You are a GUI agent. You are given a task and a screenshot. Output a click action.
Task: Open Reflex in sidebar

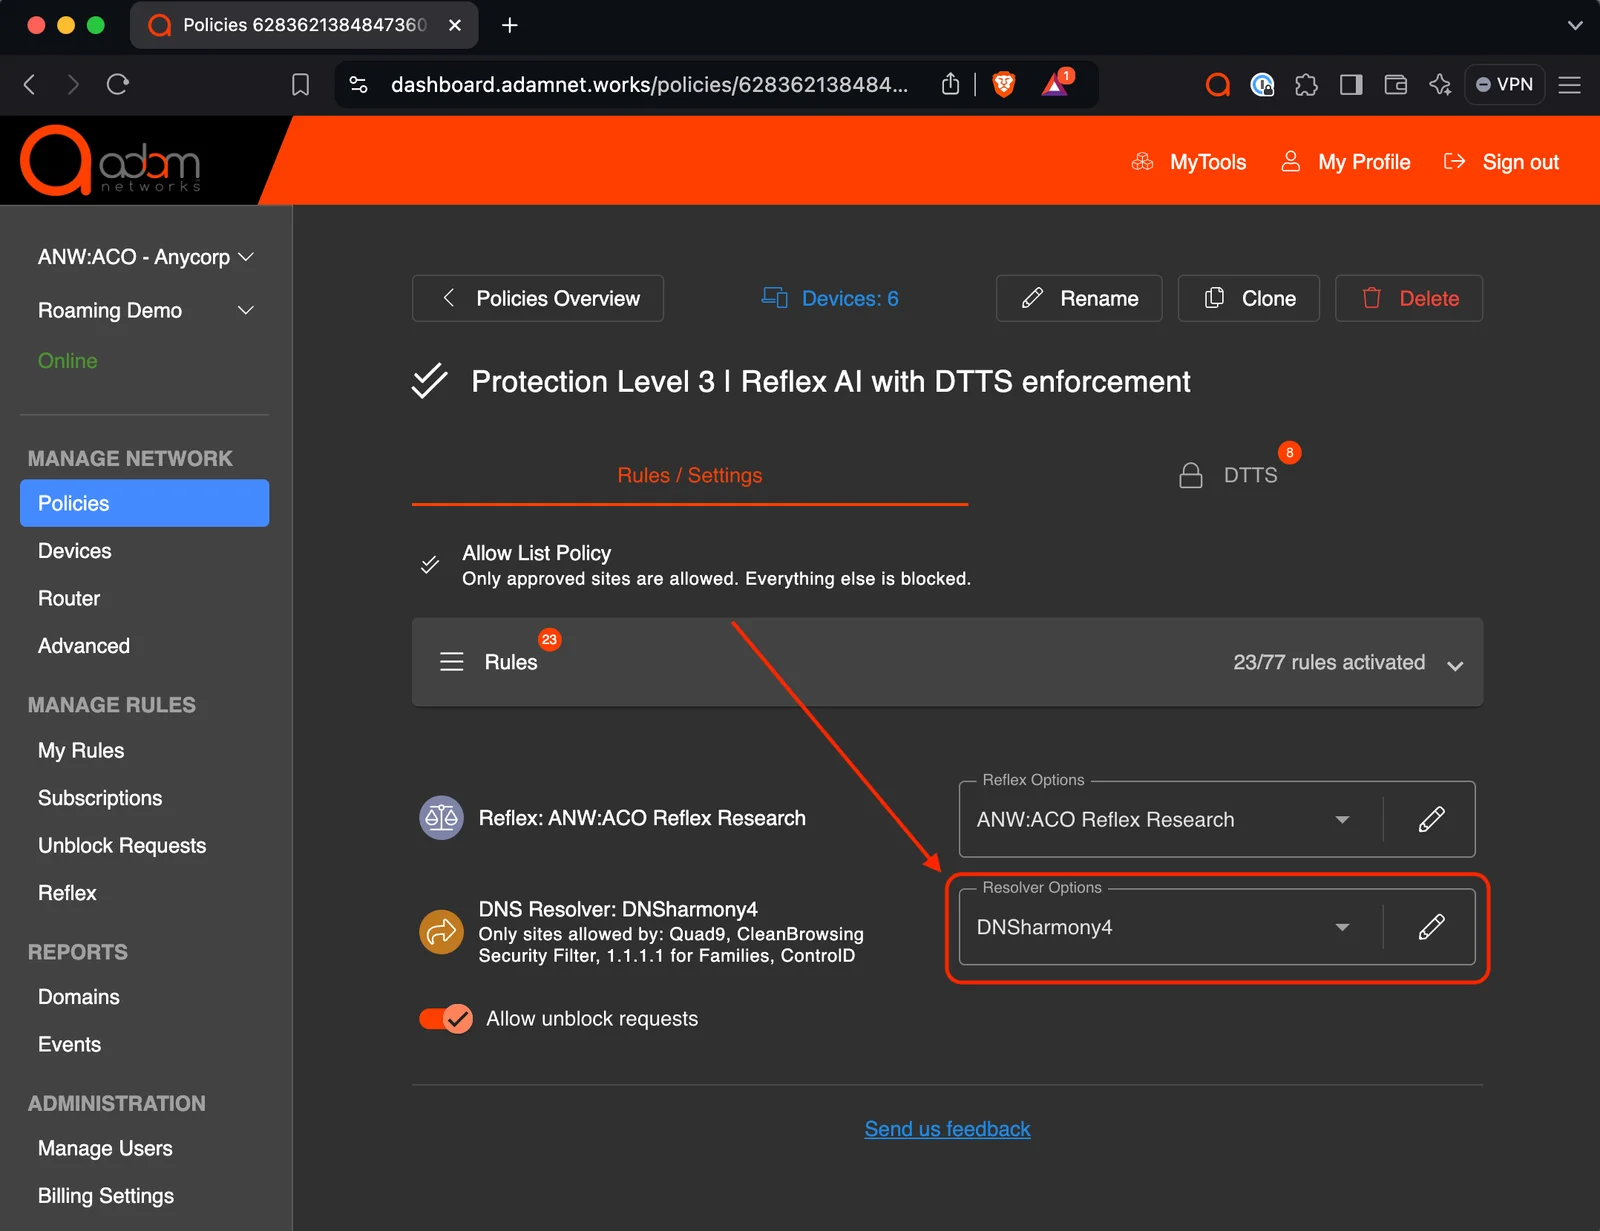(67, 893)
